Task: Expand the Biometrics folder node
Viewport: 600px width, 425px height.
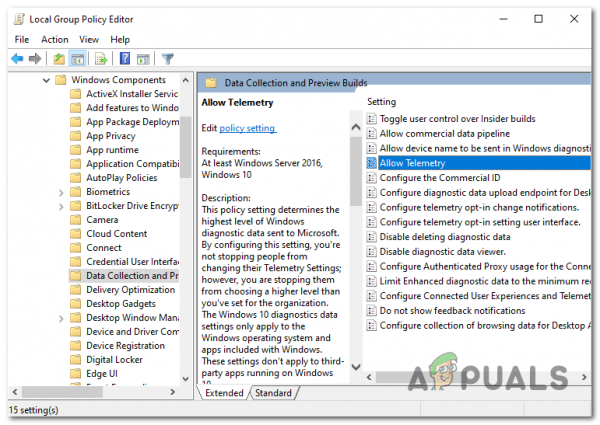Action: pos(61,192)
